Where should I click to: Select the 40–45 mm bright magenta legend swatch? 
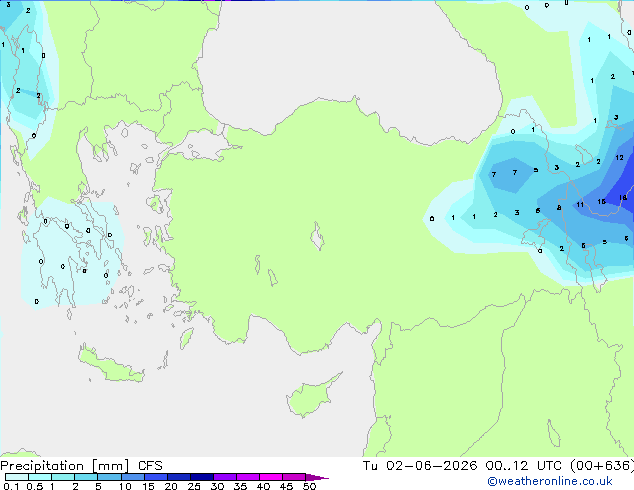(x=271, y=477)
